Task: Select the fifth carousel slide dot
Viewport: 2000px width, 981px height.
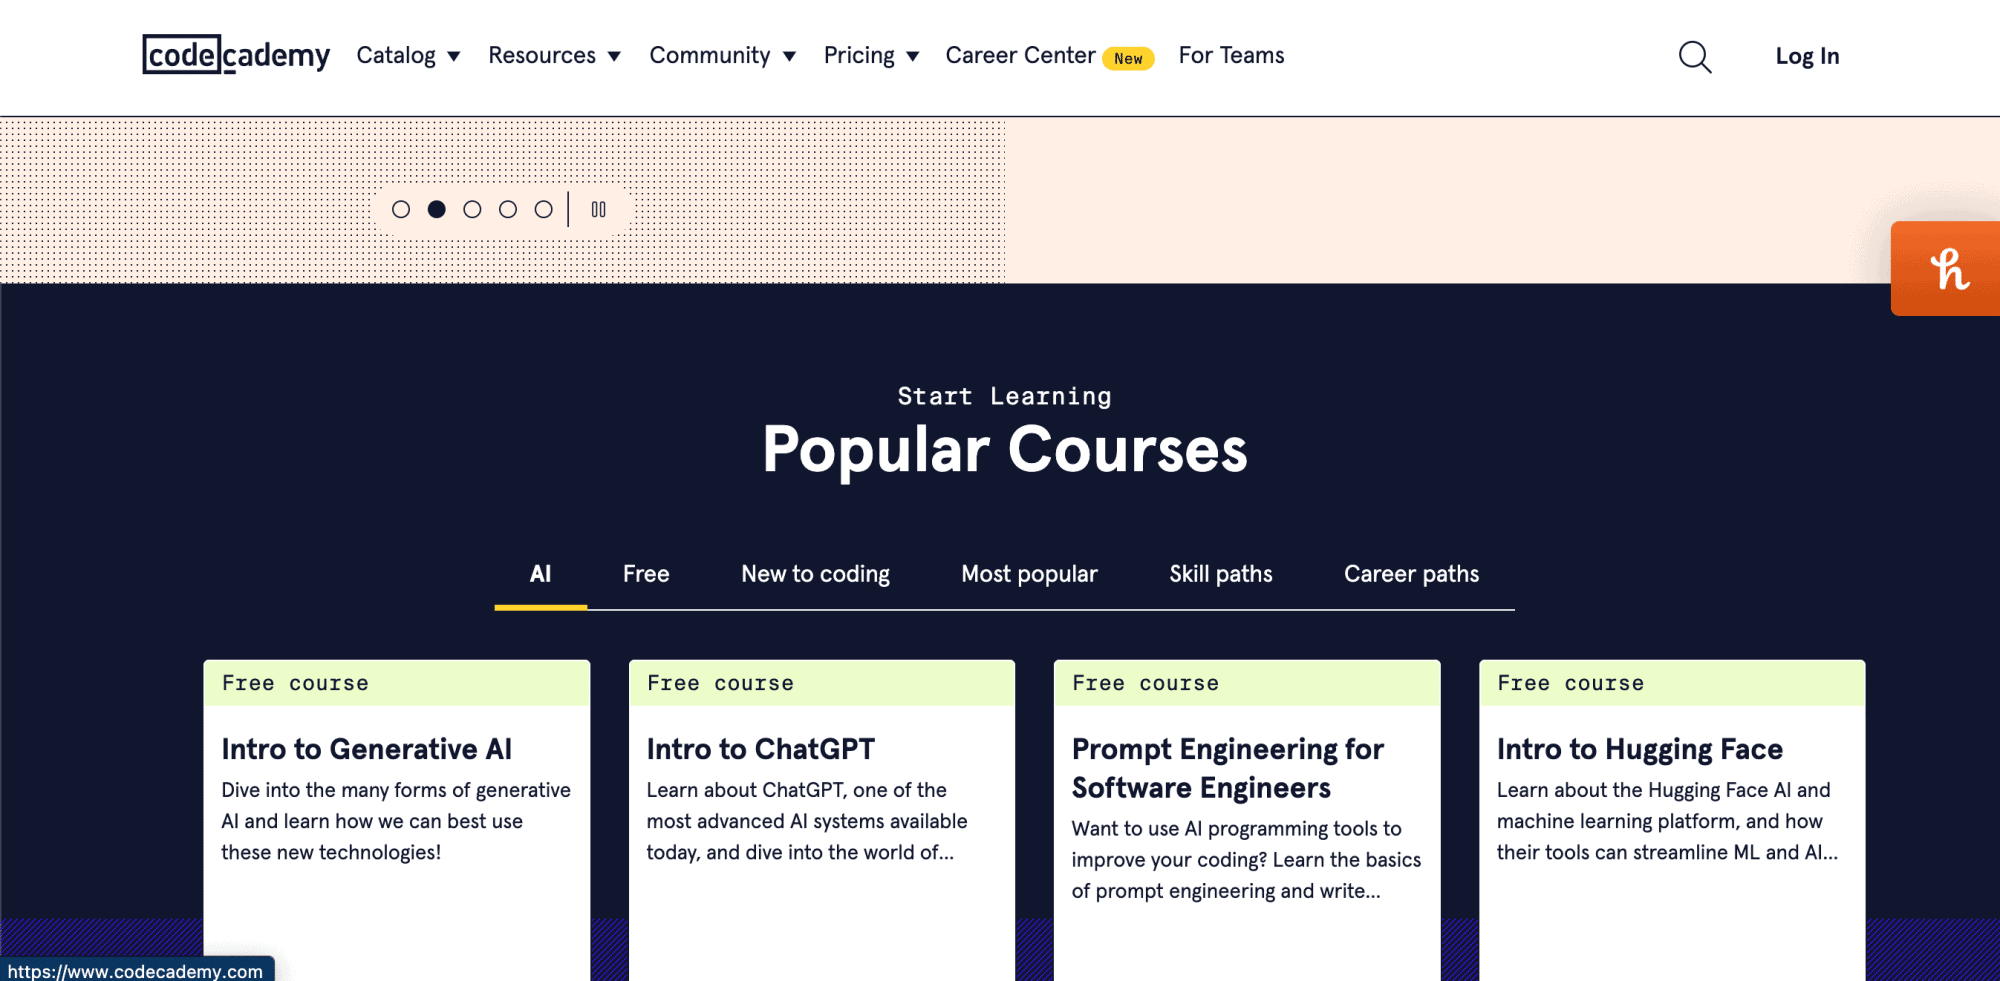Action: [x=543, y=209]
